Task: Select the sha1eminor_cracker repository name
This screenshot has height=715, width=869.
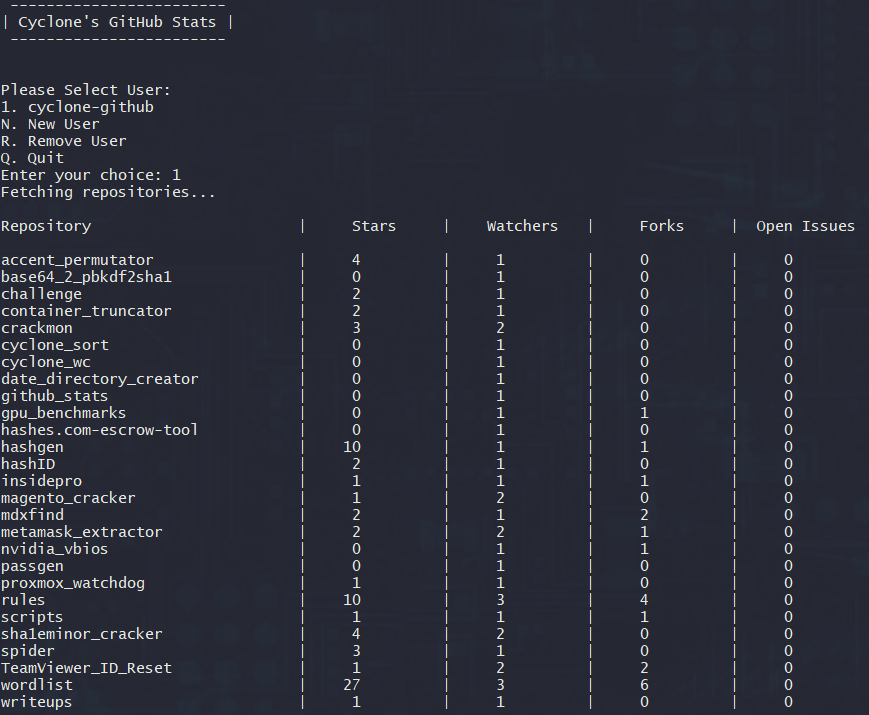Action: 82,634
